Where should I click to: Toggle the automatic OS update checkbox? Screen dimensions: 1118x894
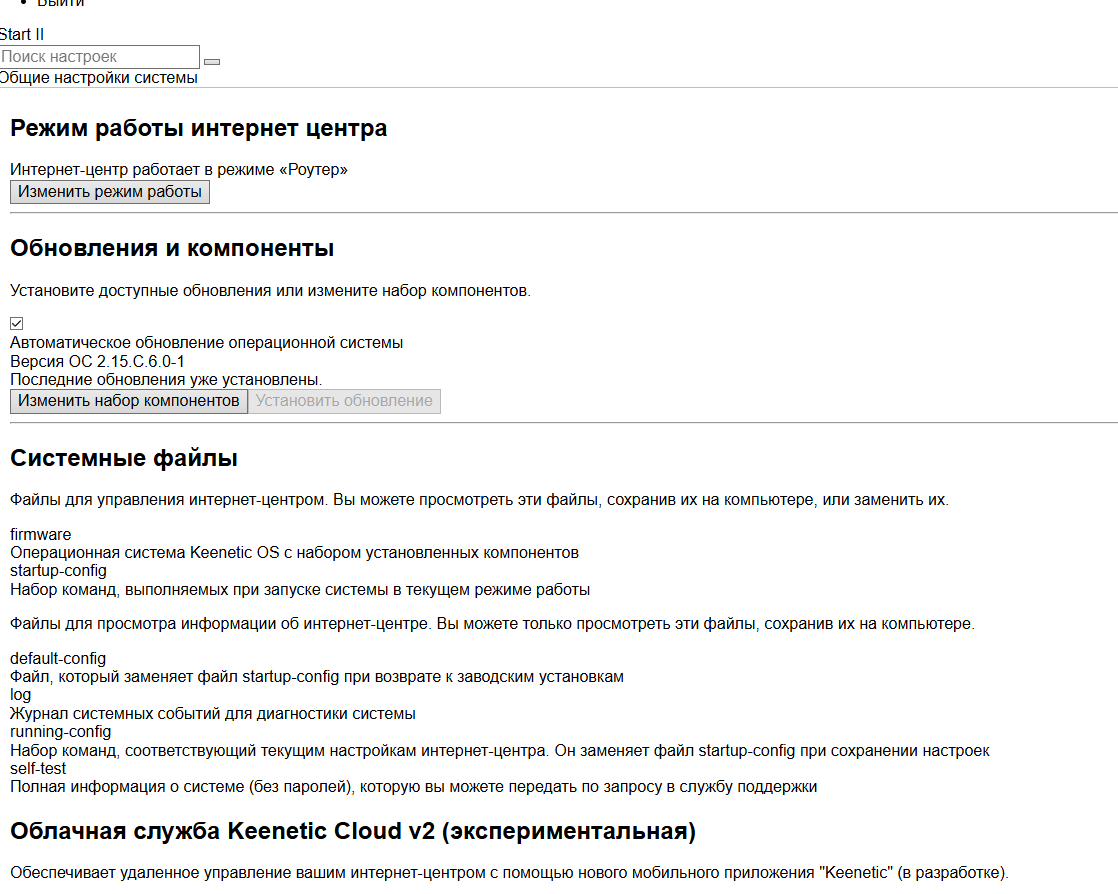coord(17,324)
